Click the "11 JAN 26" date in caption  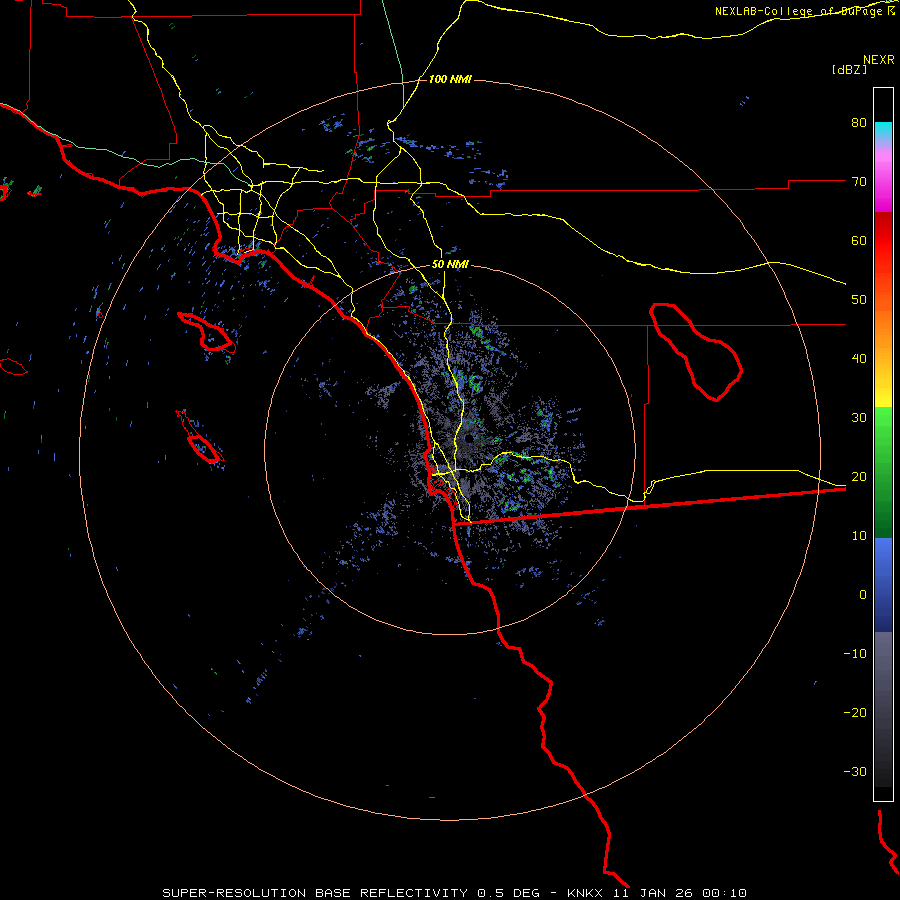(x=653, y=893)
